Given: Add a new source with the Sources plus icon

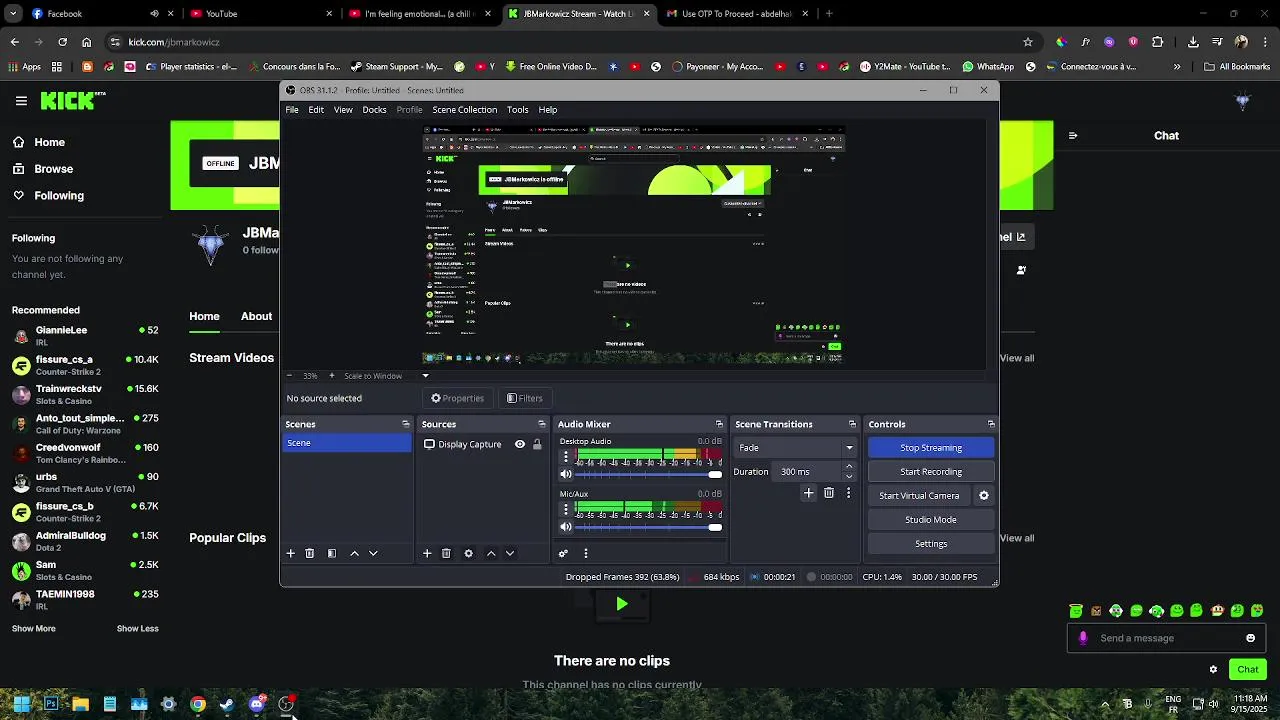Looking at the screenshot, I should (427, 553).
